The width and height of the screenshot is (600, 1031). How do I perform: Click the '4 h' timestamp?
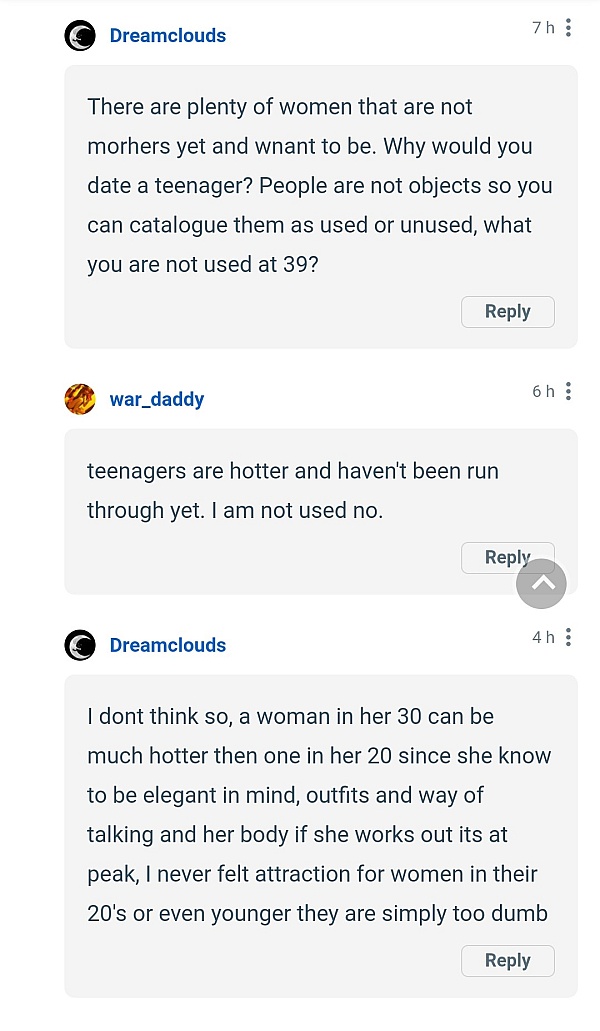coord(543,637)
